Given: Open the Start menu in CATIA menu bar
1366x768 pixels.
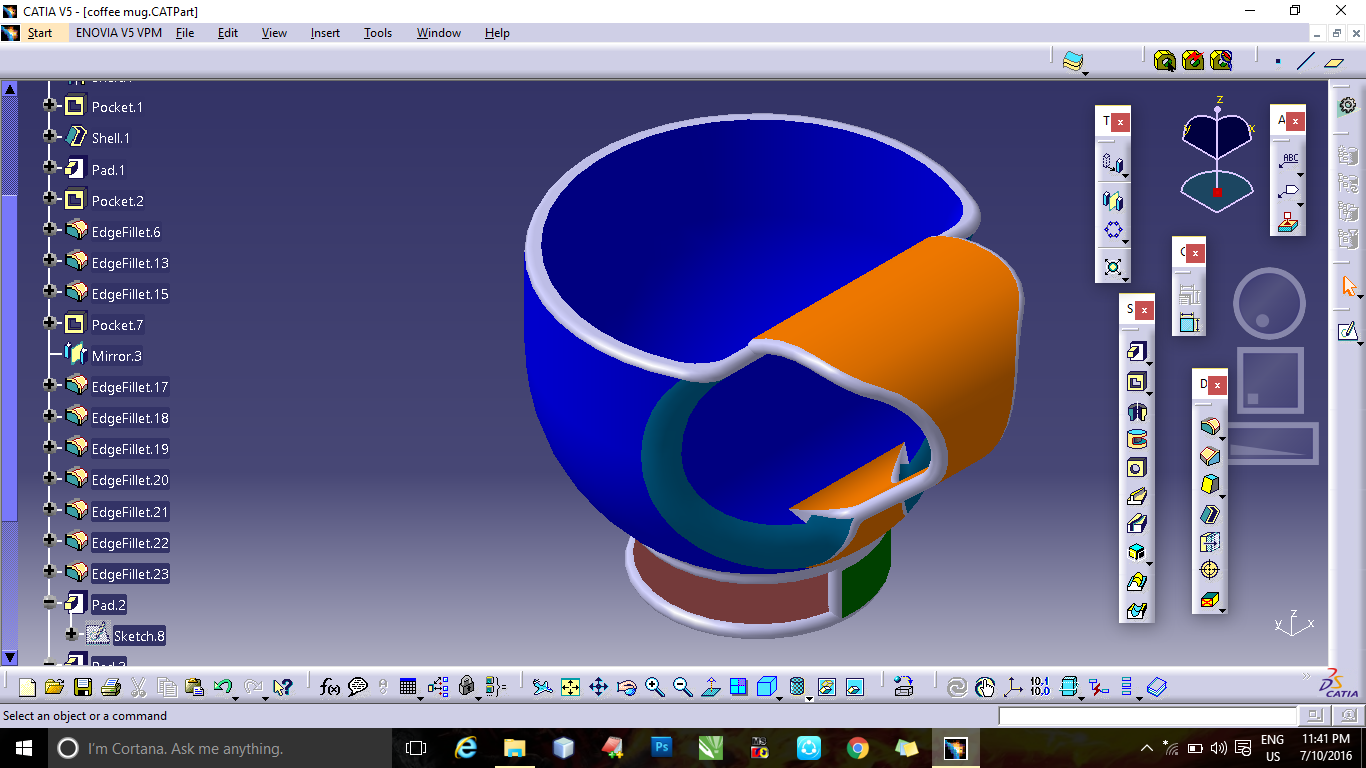Looking at the screenshot, I should click(40, 33).
